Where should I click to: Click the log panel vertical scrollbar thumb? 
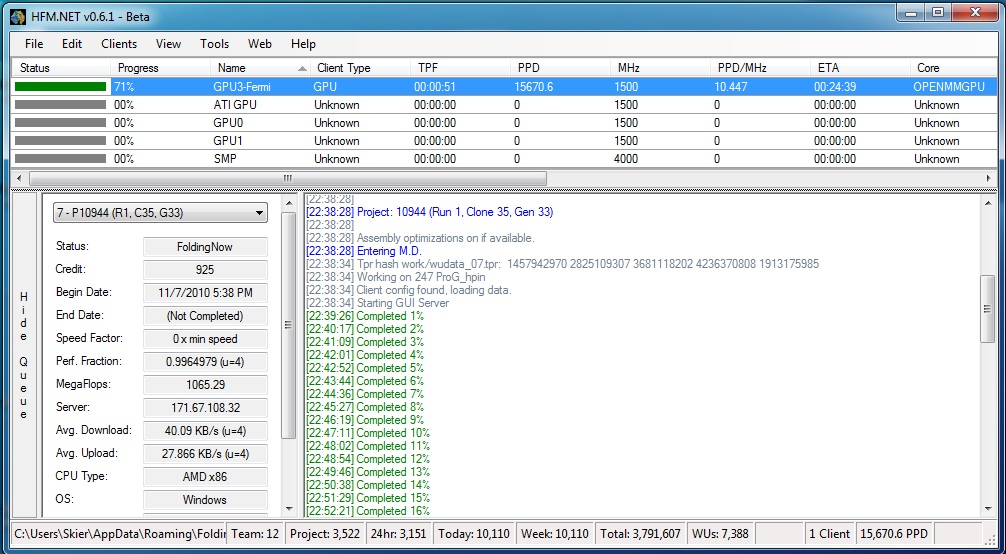988,308
